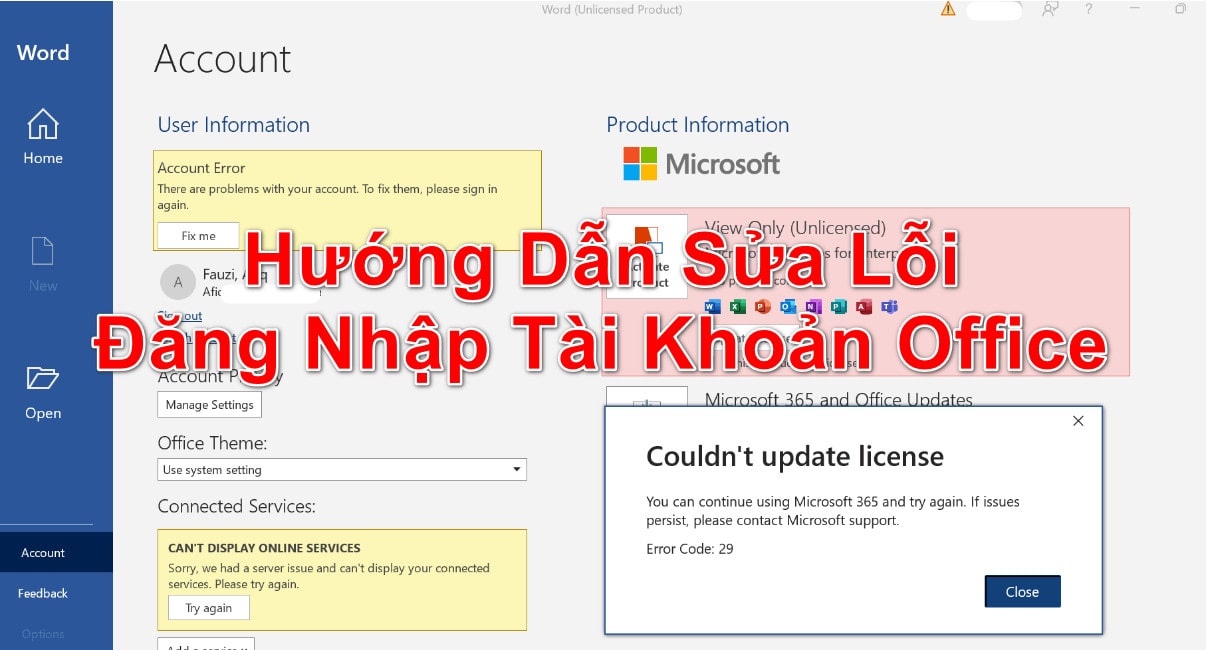
Task: Restore down the Word window
Action: [1181, 10]
